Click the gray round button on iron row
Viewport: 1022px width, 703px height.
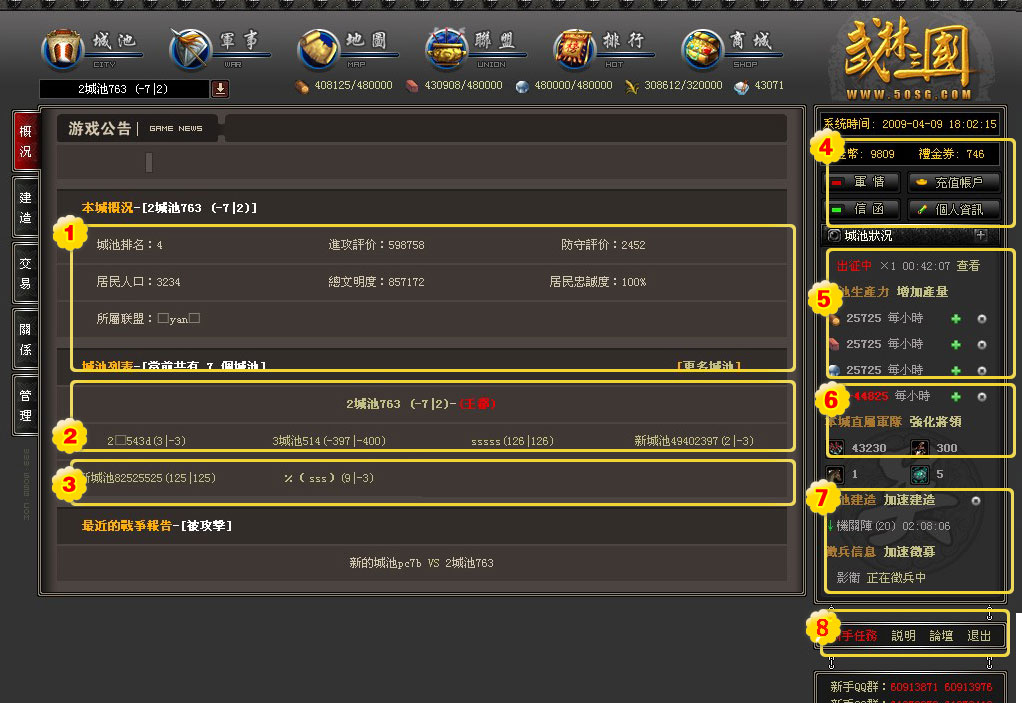982,370
